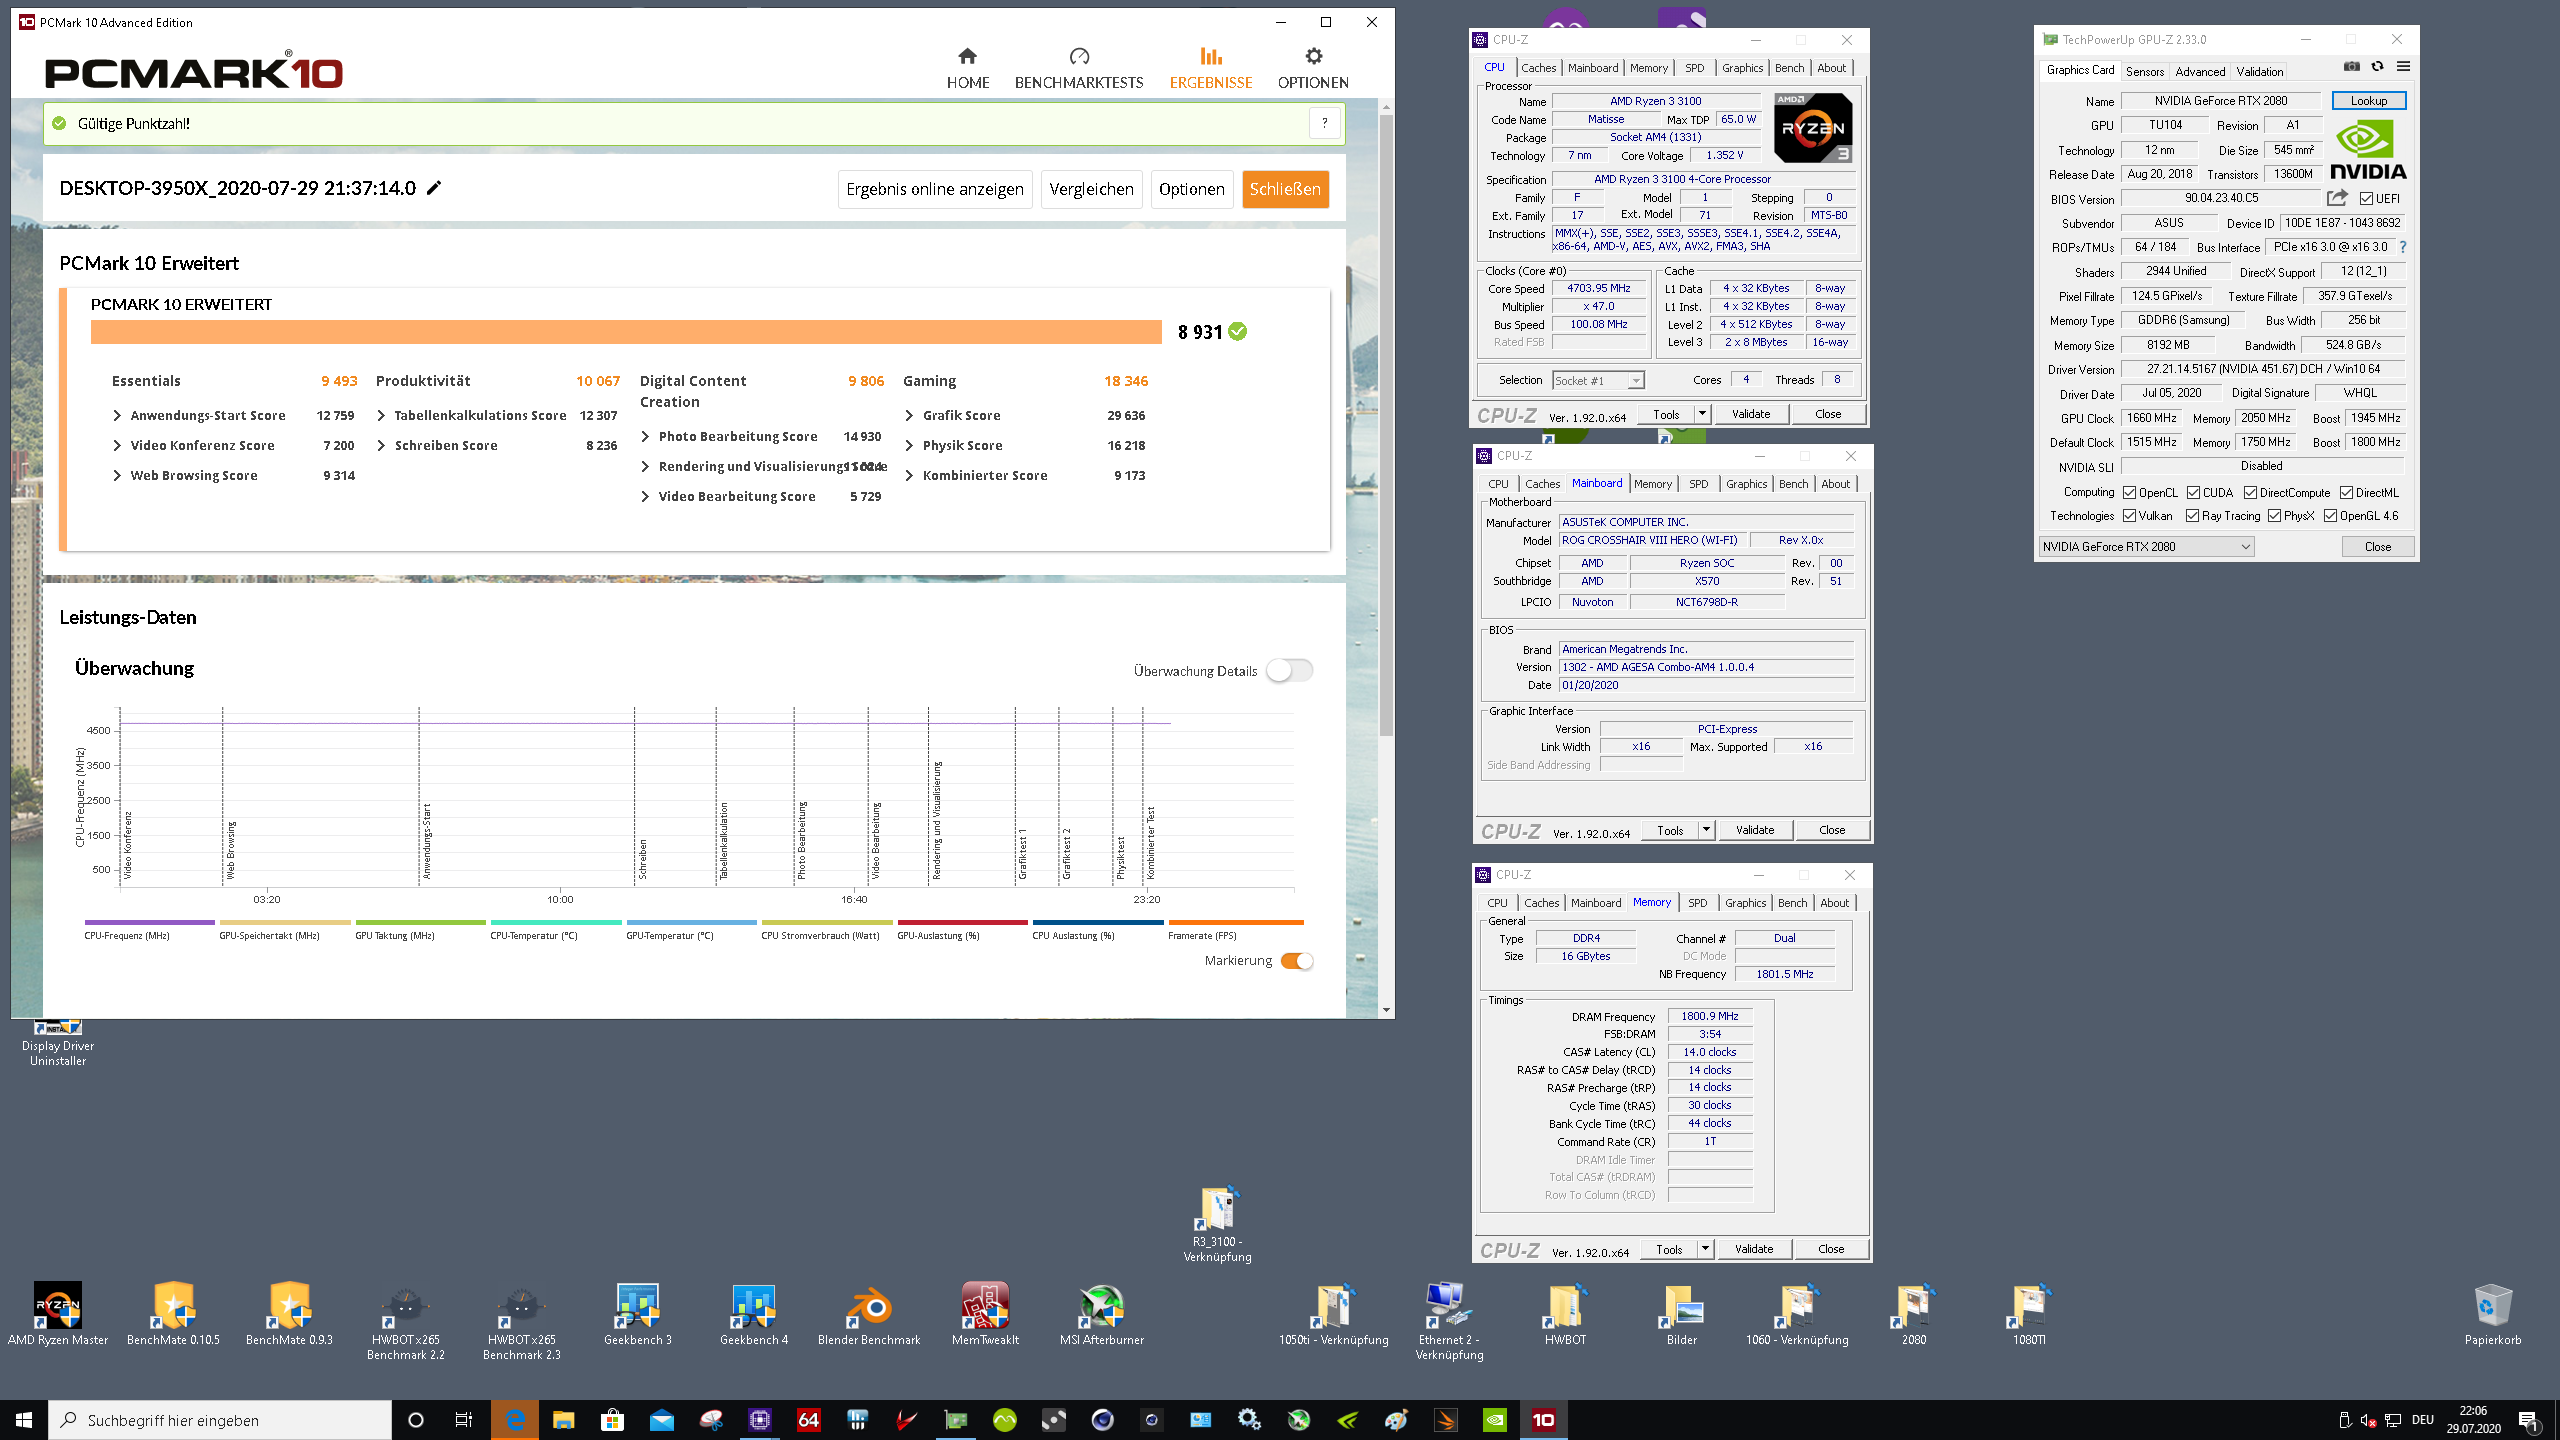Click the GPU-Z screenshot camera icon

[x=2352, y=67]
